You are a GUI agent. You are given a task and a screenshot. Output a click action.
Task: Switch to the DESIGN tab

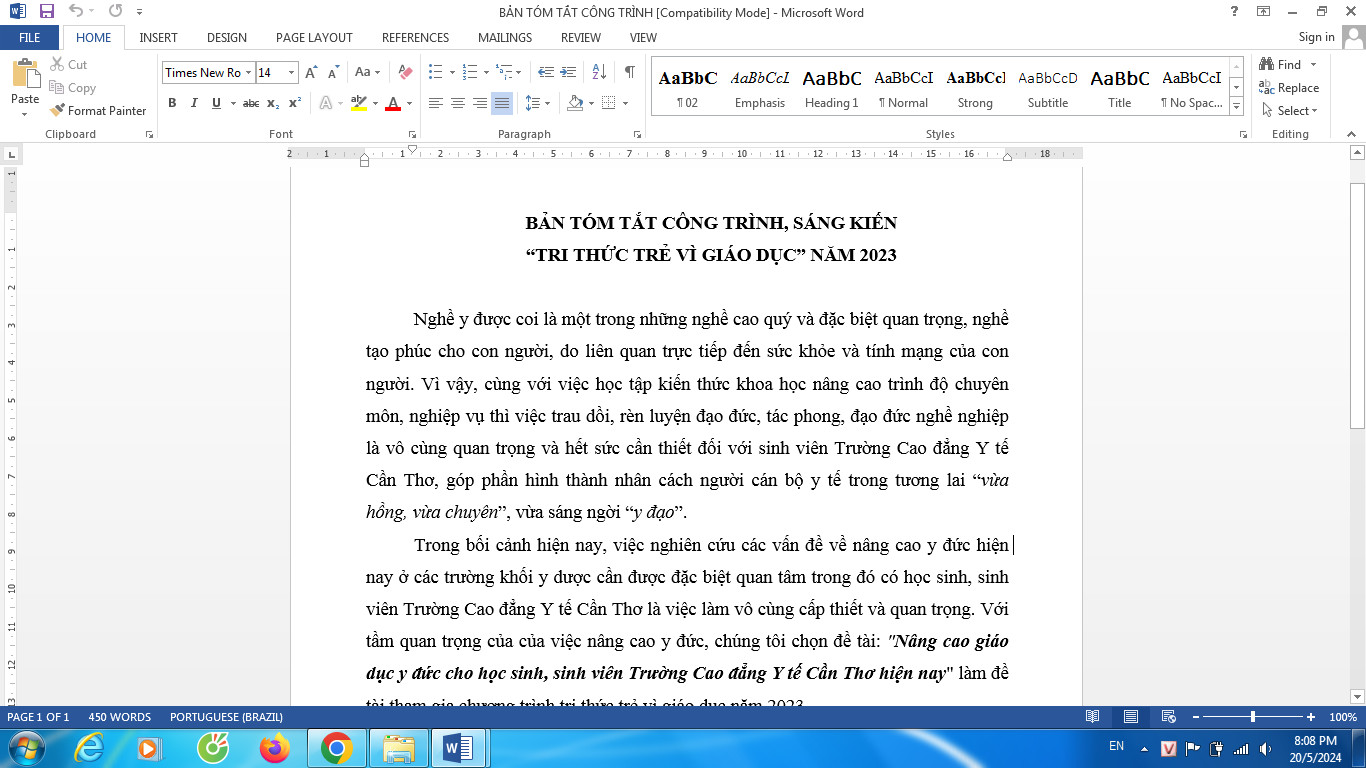pyautogui.click(x=227, y=37)
